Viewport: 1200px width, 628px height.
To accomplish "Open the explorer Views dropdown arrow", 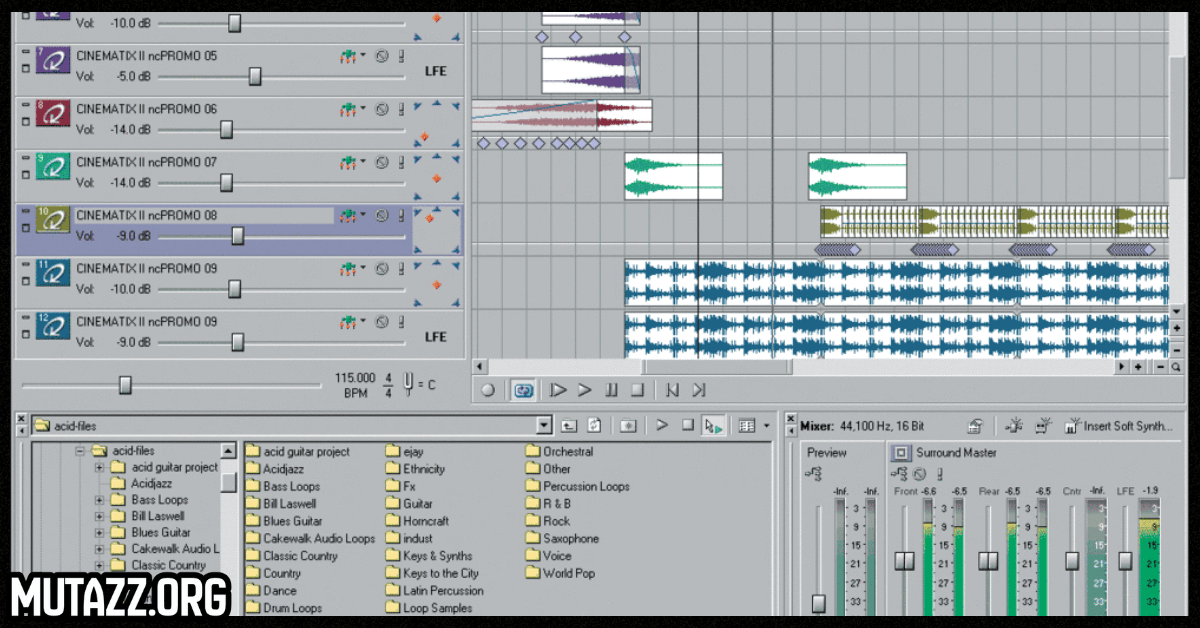I will 766,426.
